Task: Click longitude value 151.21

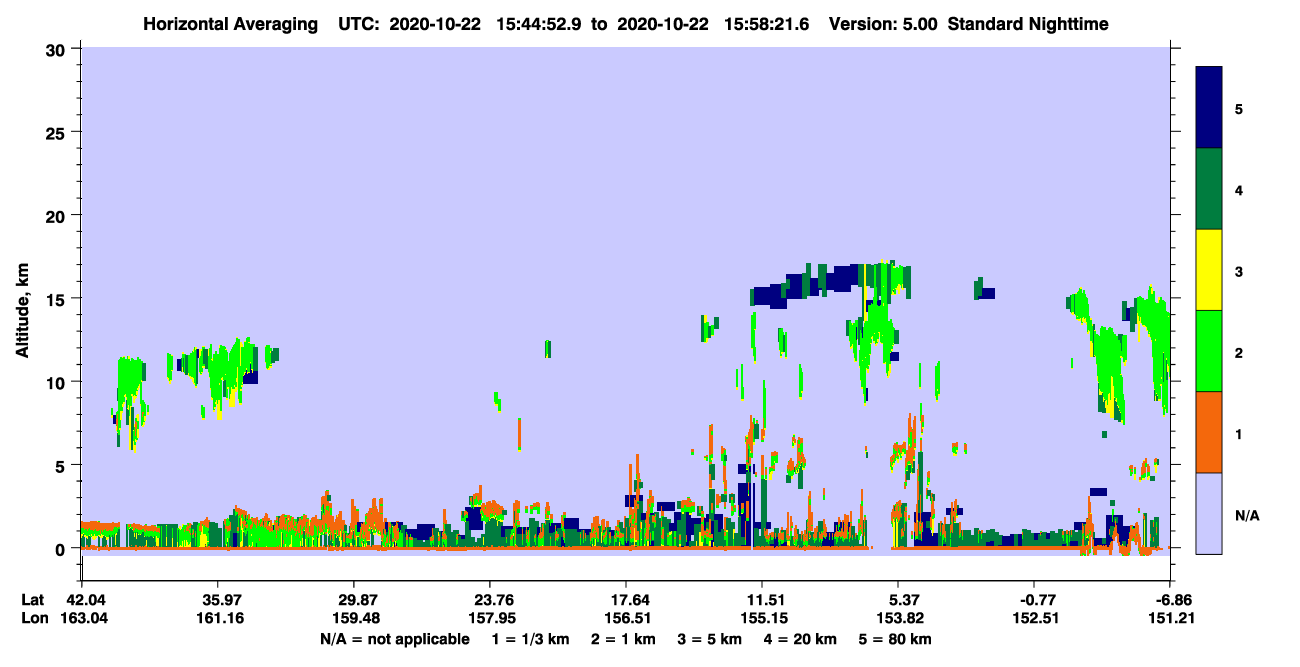Action: tap(1170, 618)
